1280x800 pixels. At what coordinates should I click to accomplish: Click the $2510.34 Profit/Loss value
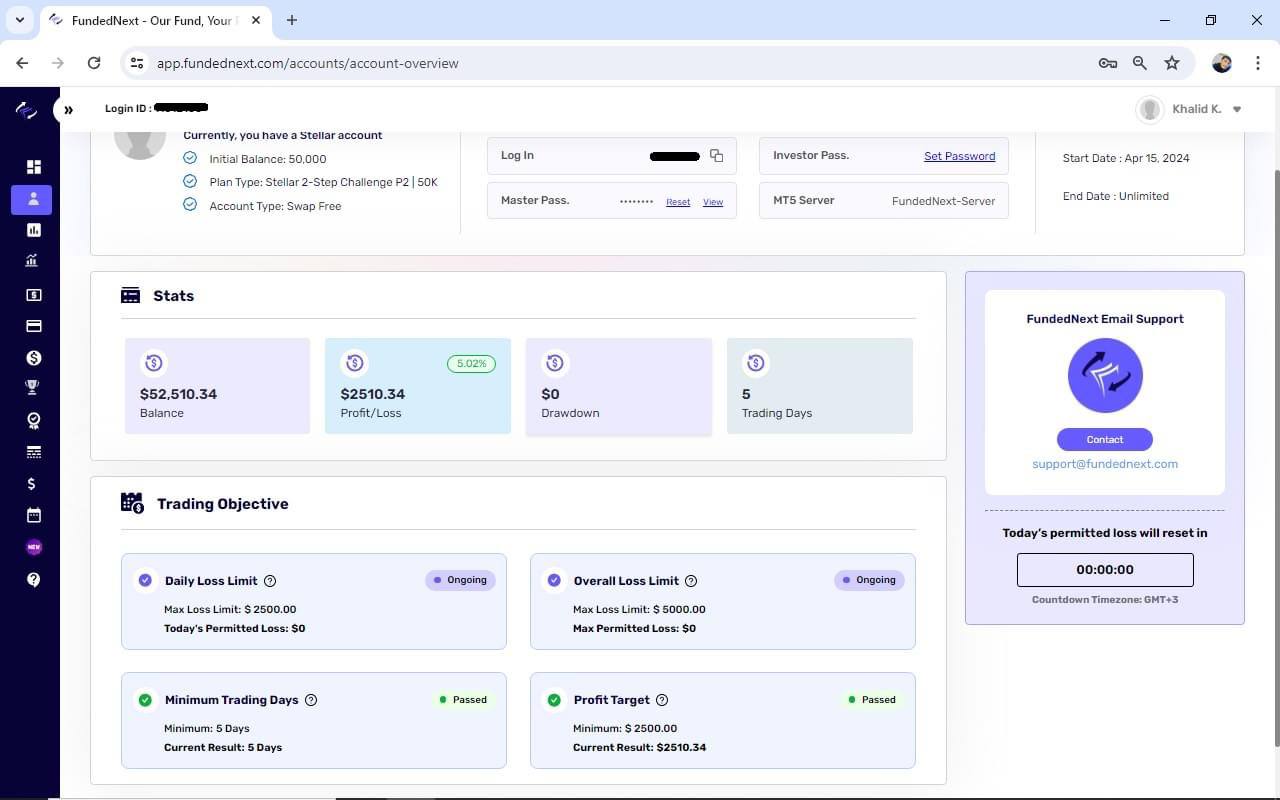(x=373, y=394)
